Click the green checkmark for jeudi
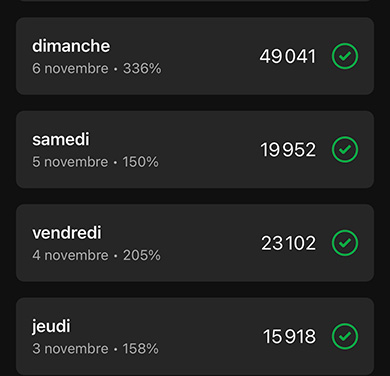 click(345, 336)
